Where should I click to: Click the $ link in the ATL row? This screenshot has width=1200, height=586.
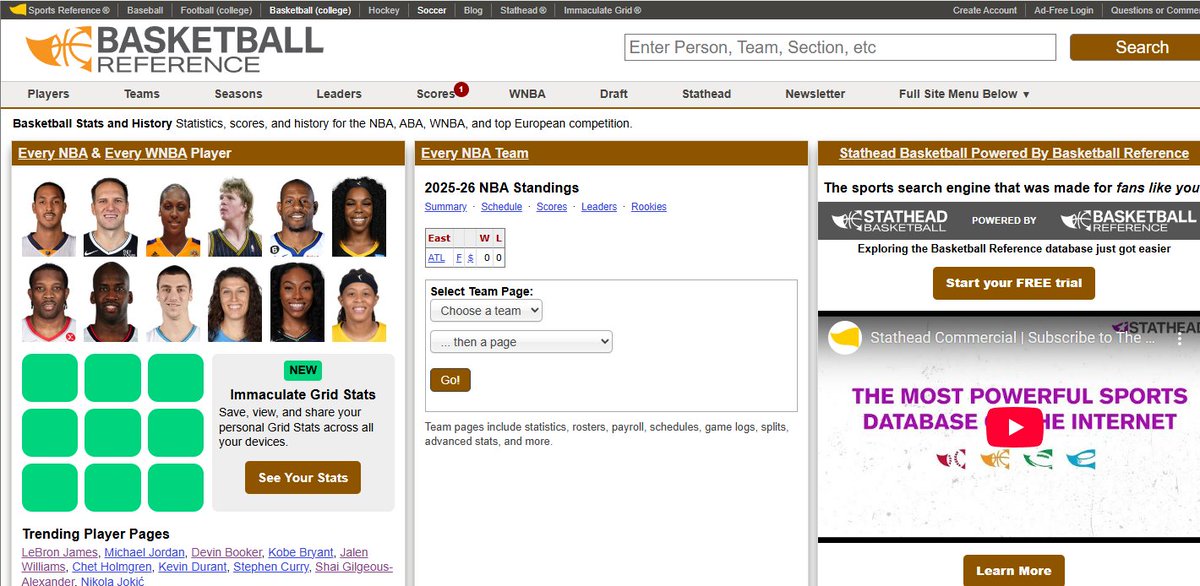(x=471, y=258)
